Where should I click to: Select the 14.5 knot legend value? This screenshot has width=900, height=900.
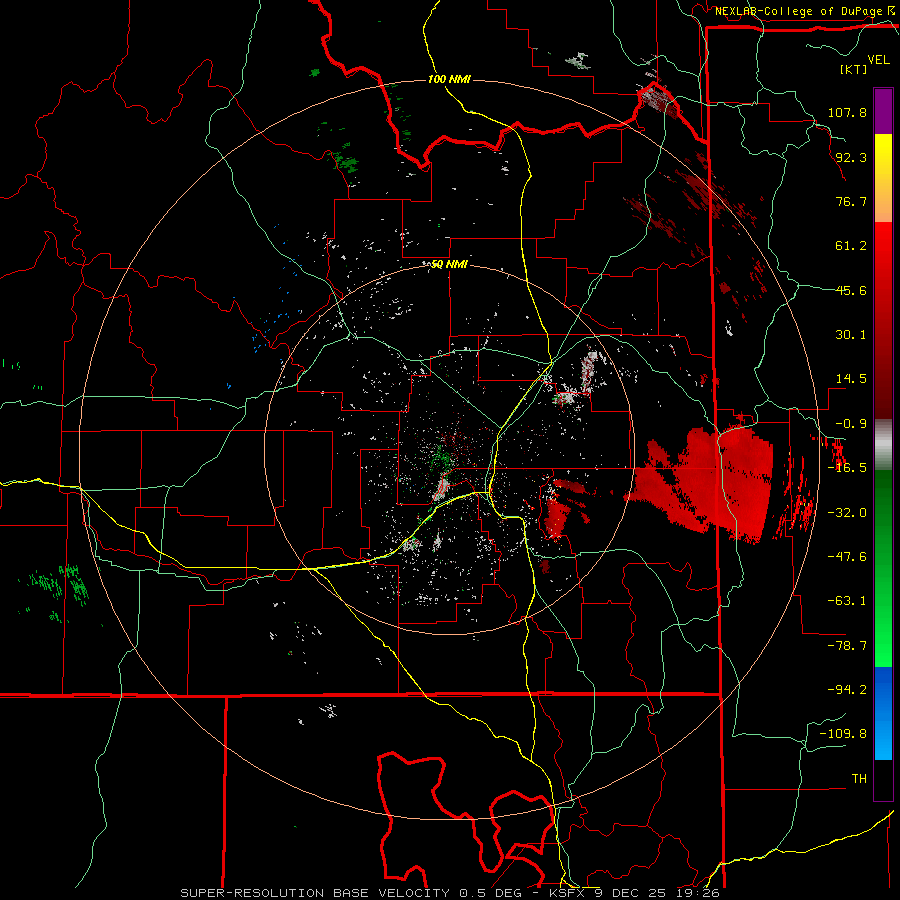(x=851, y=379)
